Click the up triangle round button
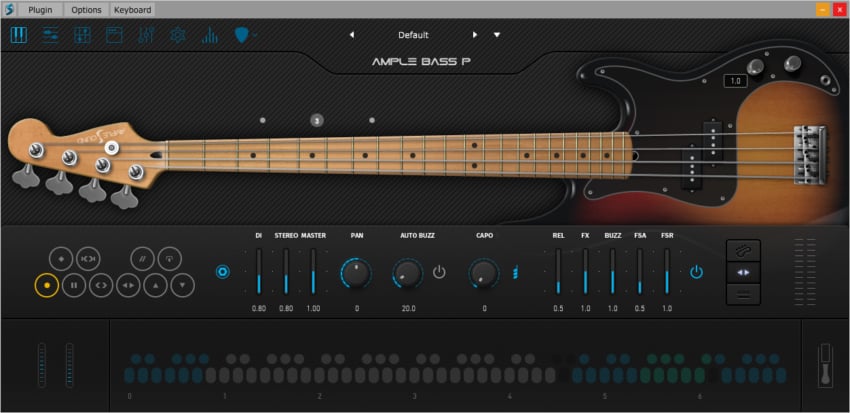The width and height of the screenshot is (850, 413). (x=155, y=284)
